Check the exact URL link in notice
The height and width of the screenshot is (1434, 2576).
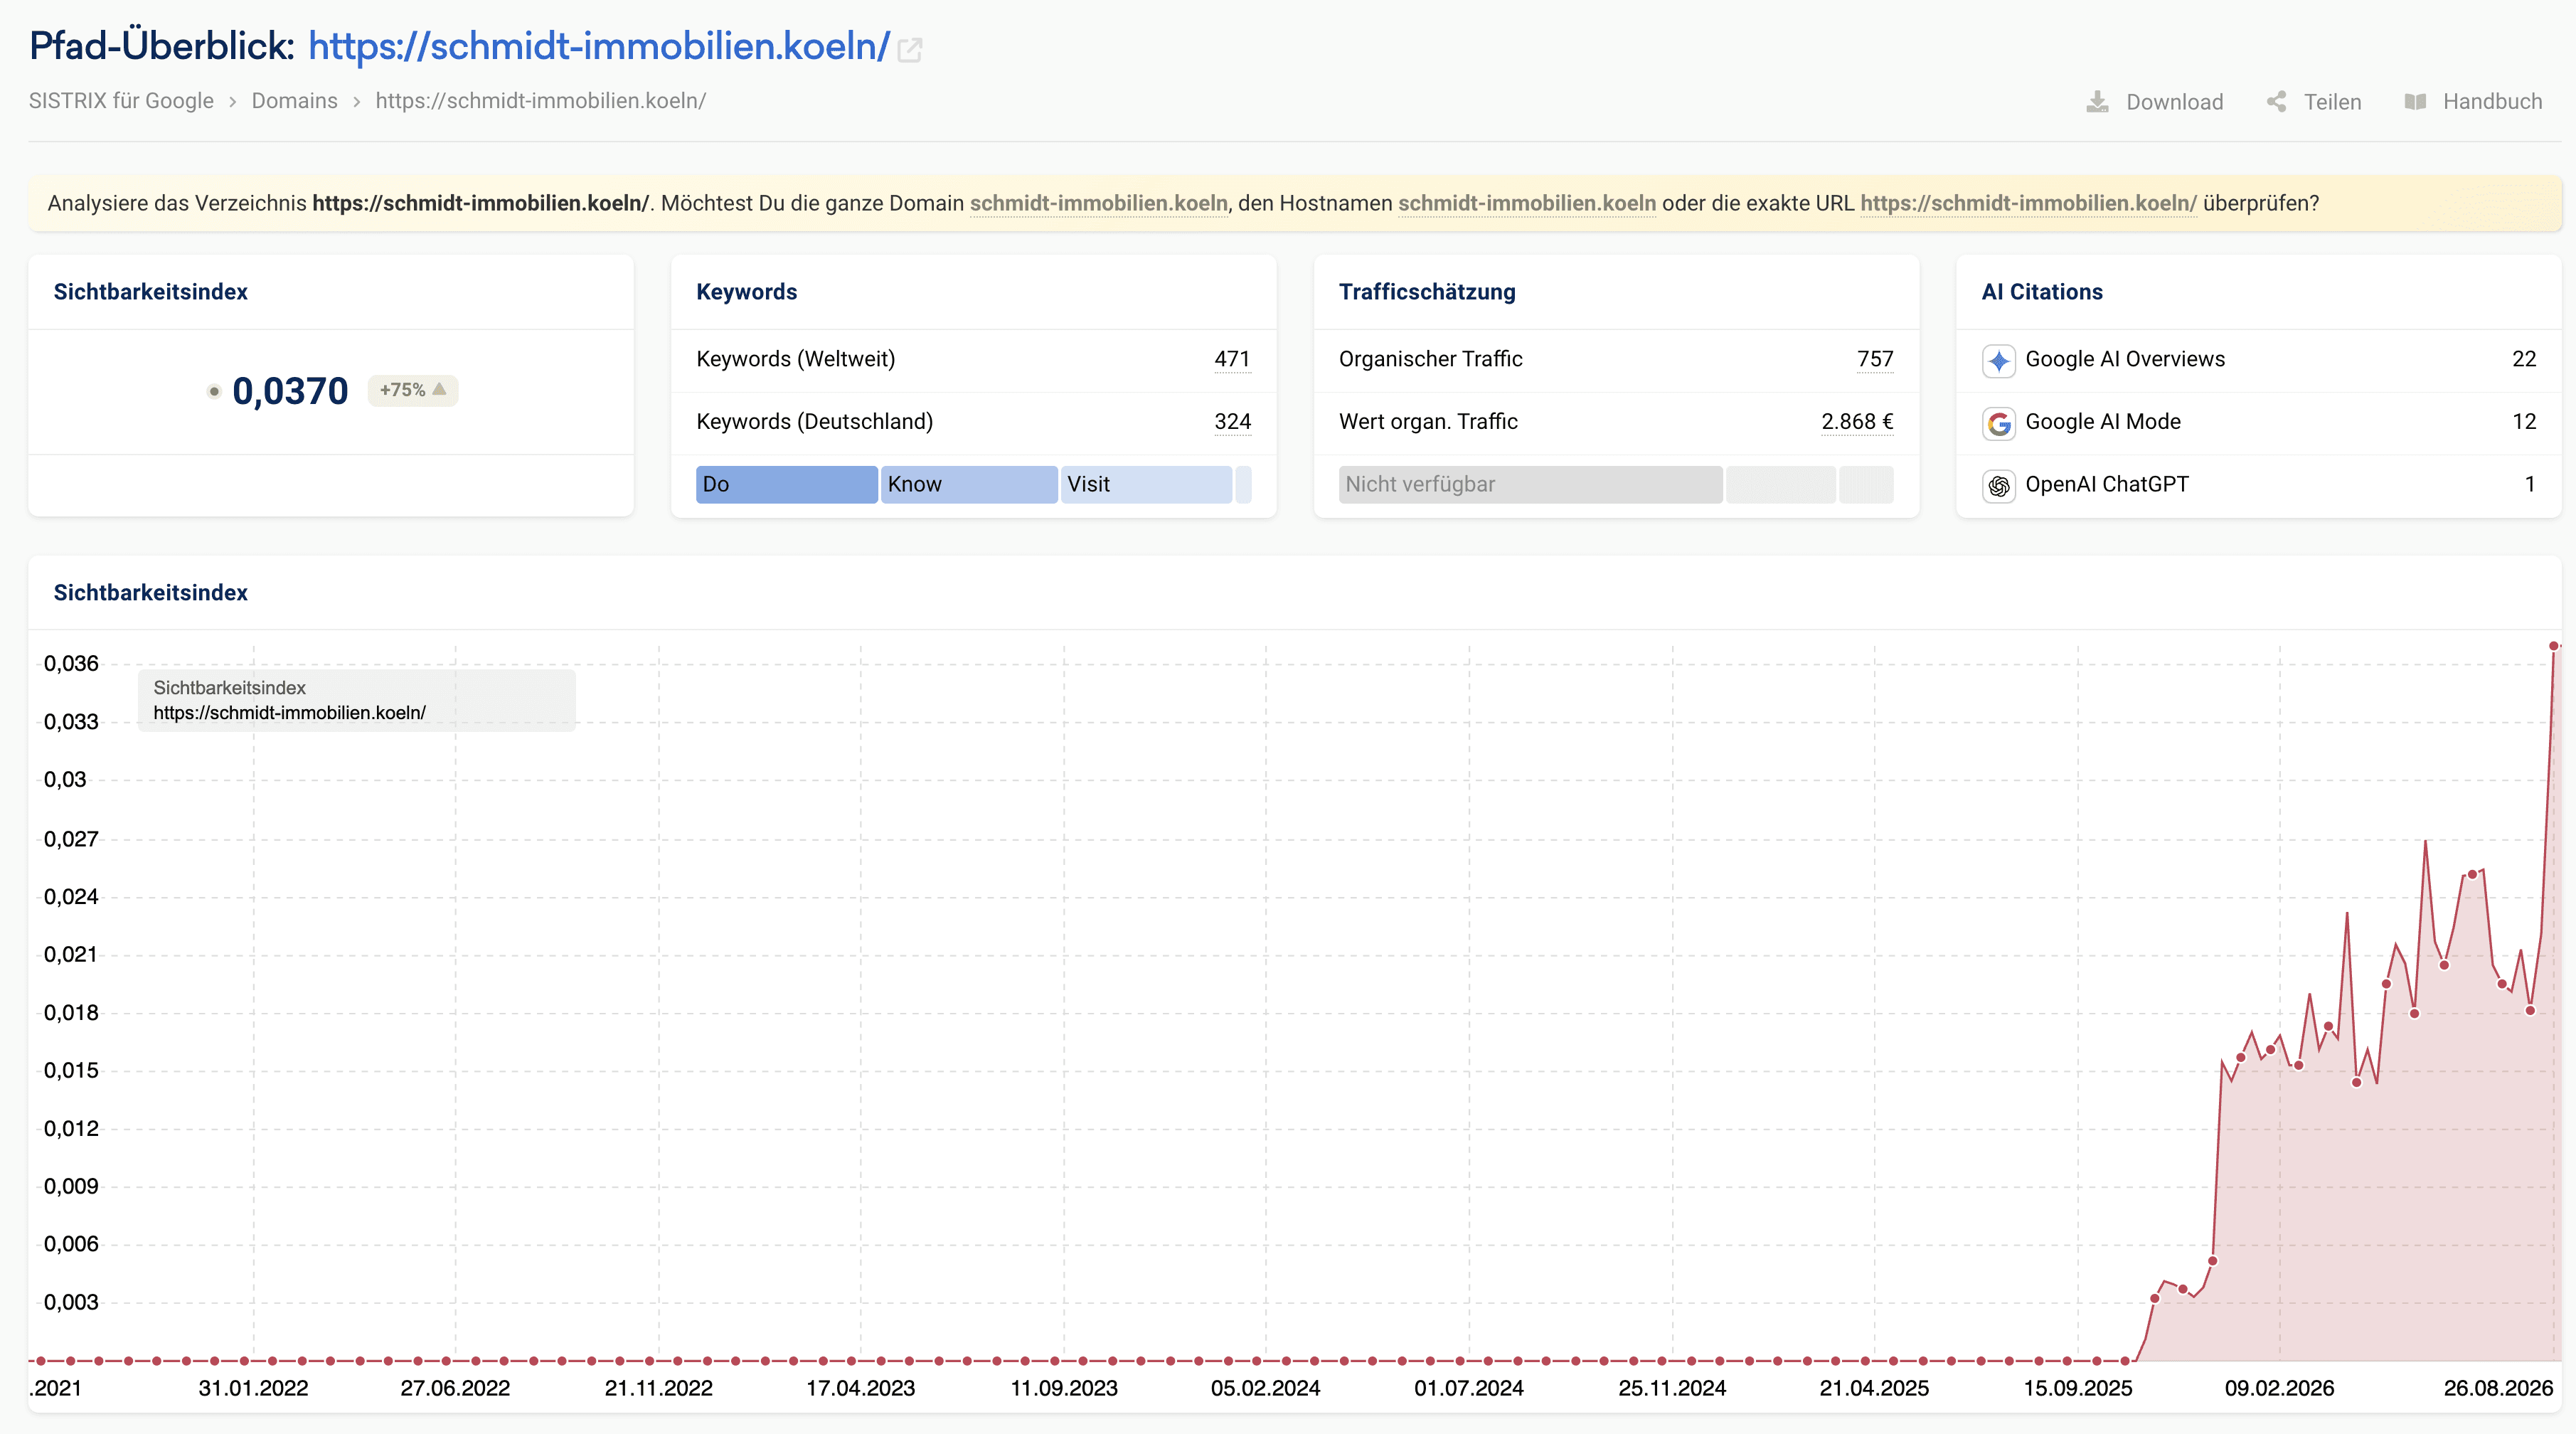point(2028,203)
